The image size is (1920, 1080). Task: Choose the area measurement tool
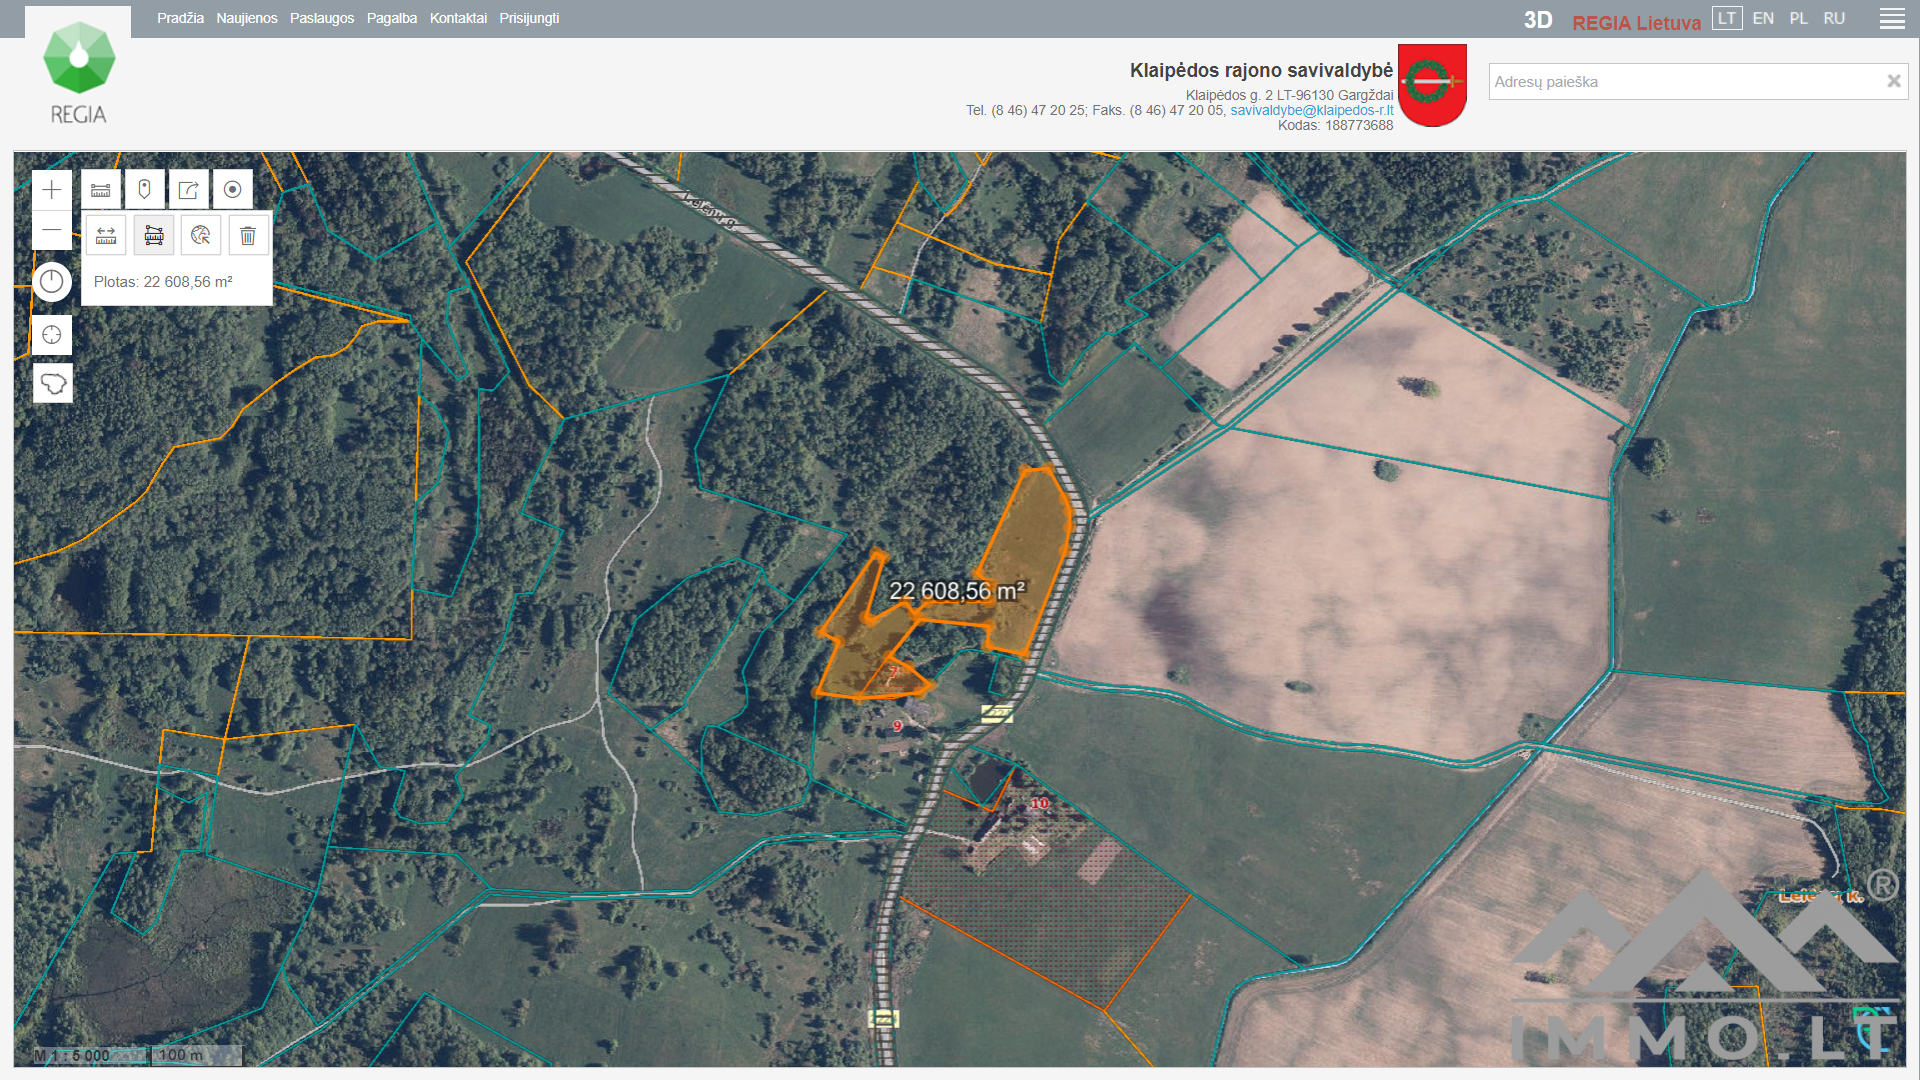[154, 236]
